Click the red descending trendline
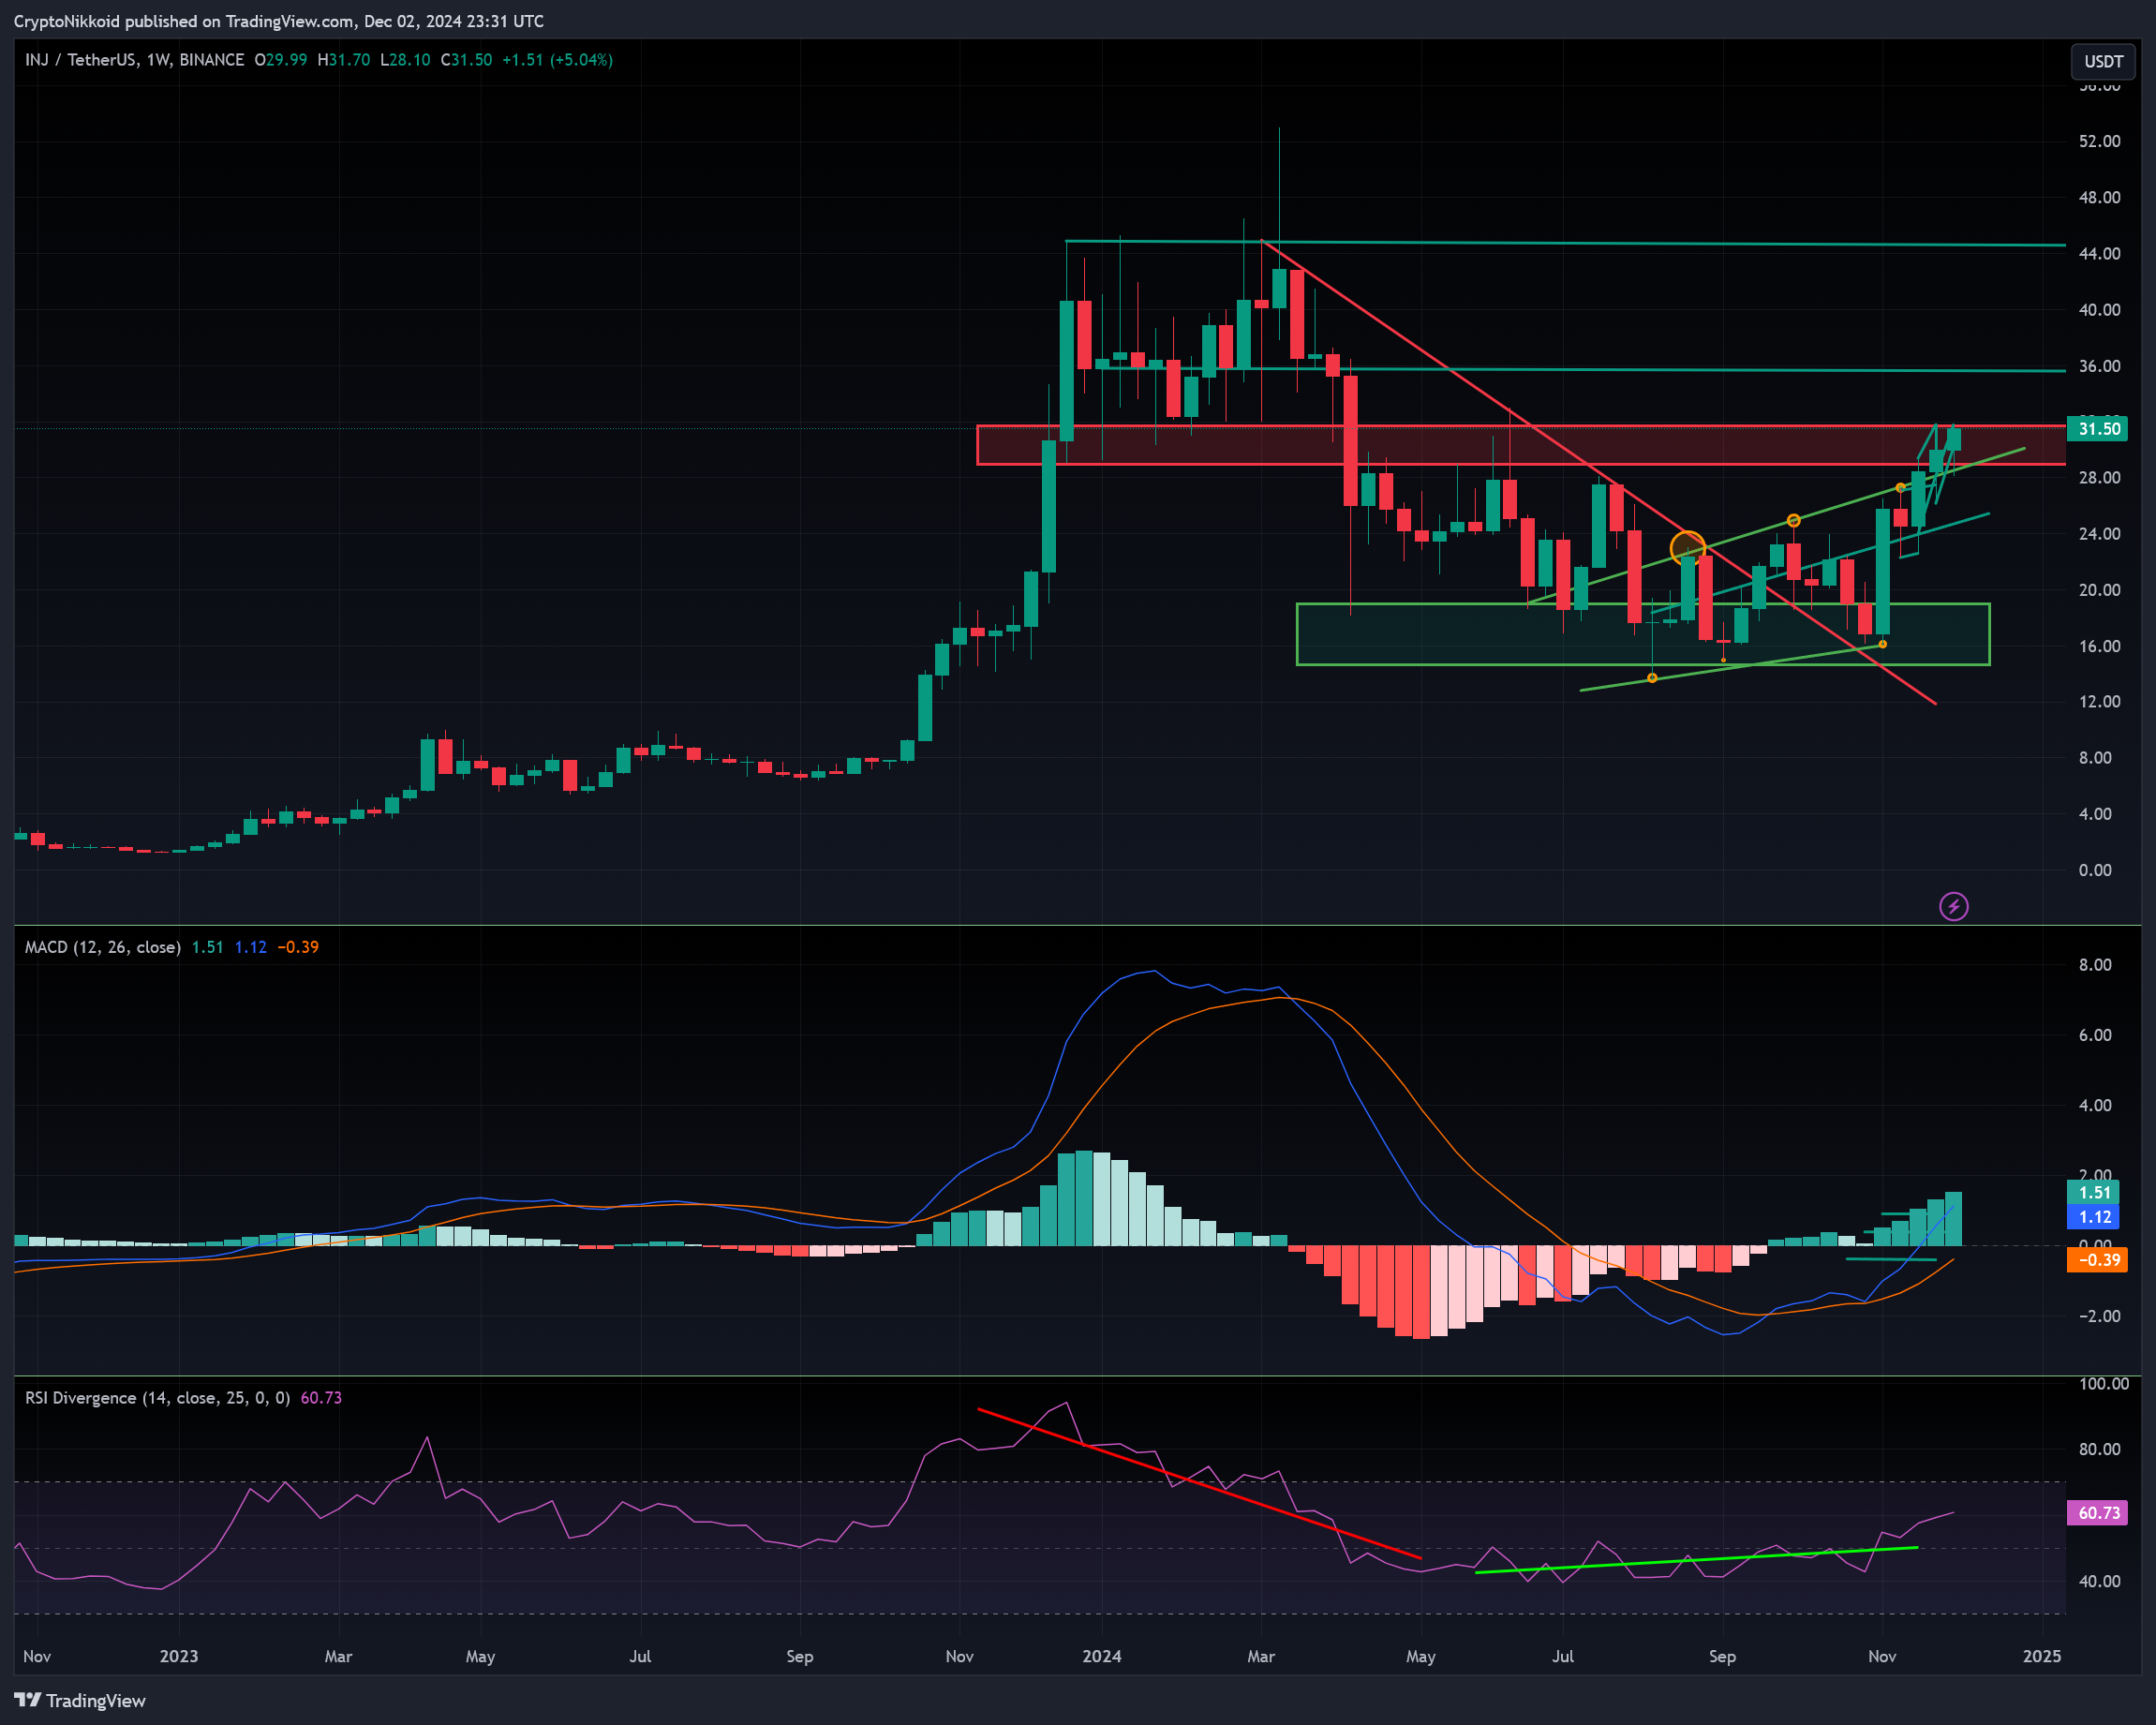The image size is (2156, 1725). (x=1598, y=472)
